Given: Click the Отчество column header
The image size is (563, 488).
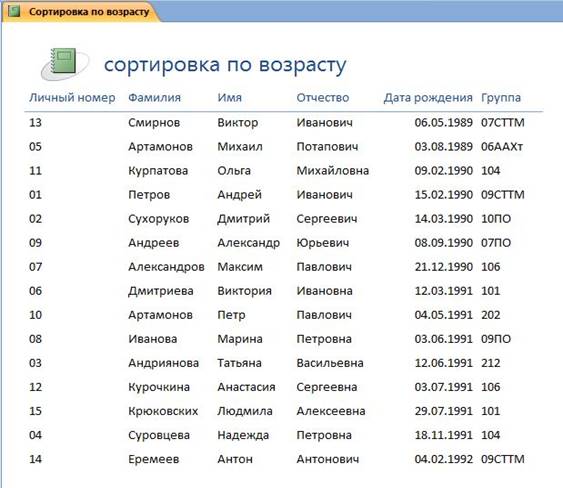Looking at the screenshot, I should click(322, 98).
